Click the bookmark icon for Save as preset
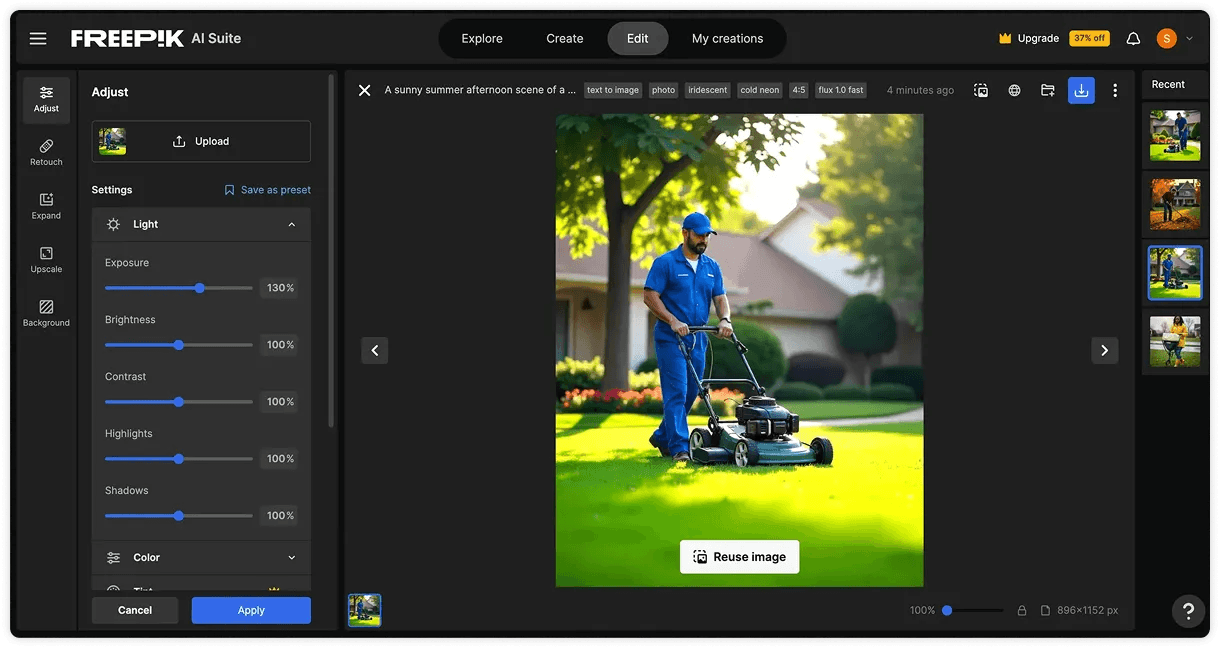This screenshot has width=1220, height=648. coord(229,190)
